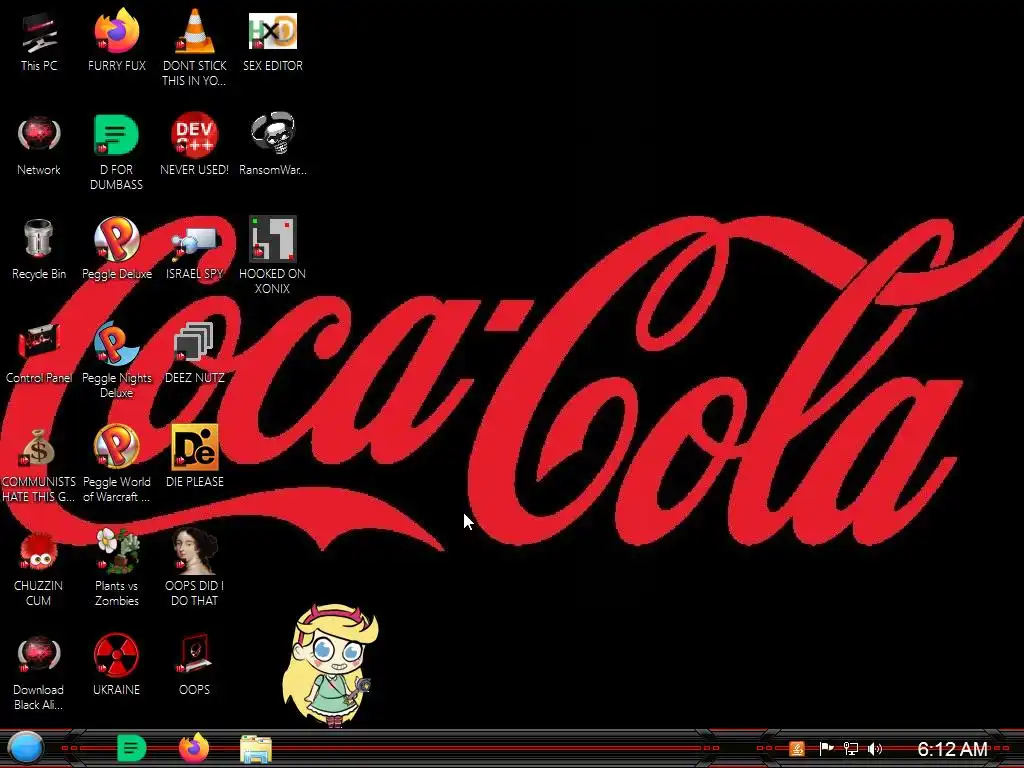The height and width of the screenshot is (768, 1024).
Task: Open File Explorer from the taskbar
Action: tap(255, 749)
